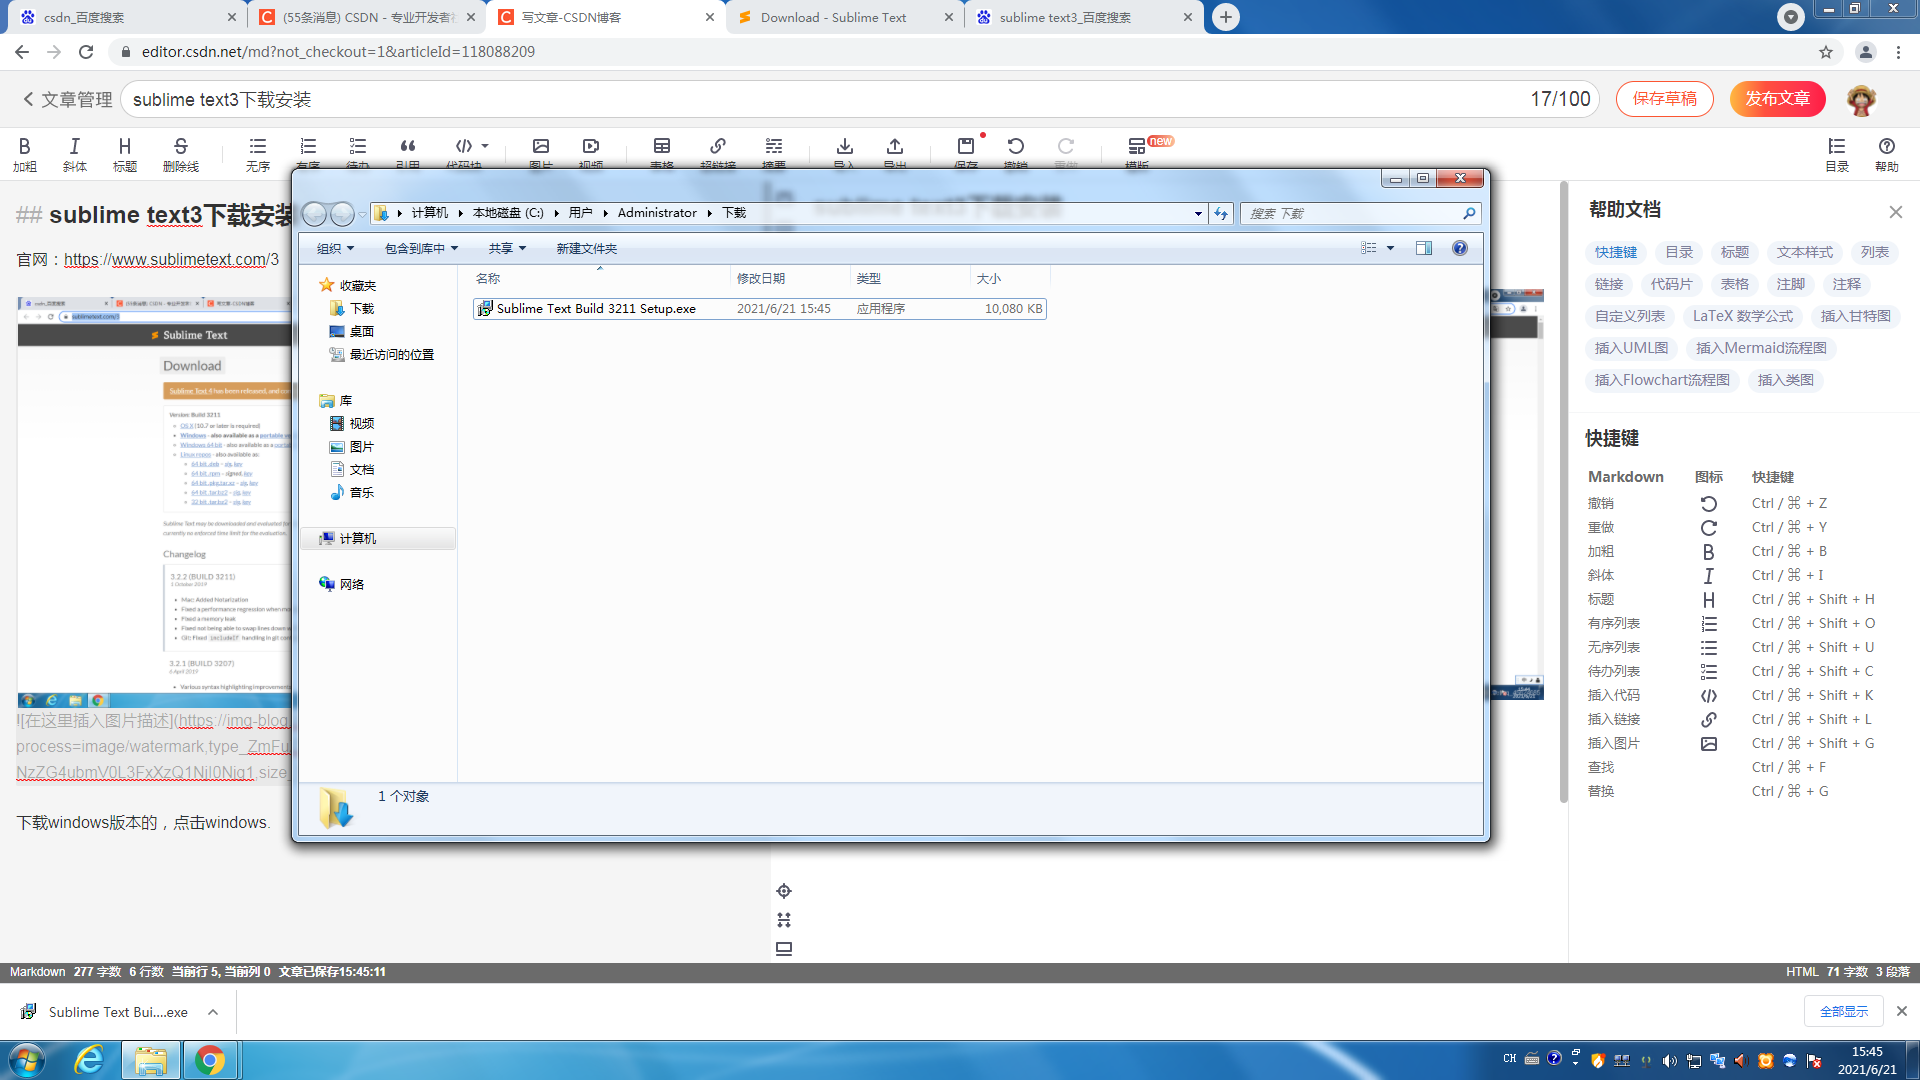Click the 保存草稿 save draft button
The image size is (1920, 1080).
pos(1664,99)
